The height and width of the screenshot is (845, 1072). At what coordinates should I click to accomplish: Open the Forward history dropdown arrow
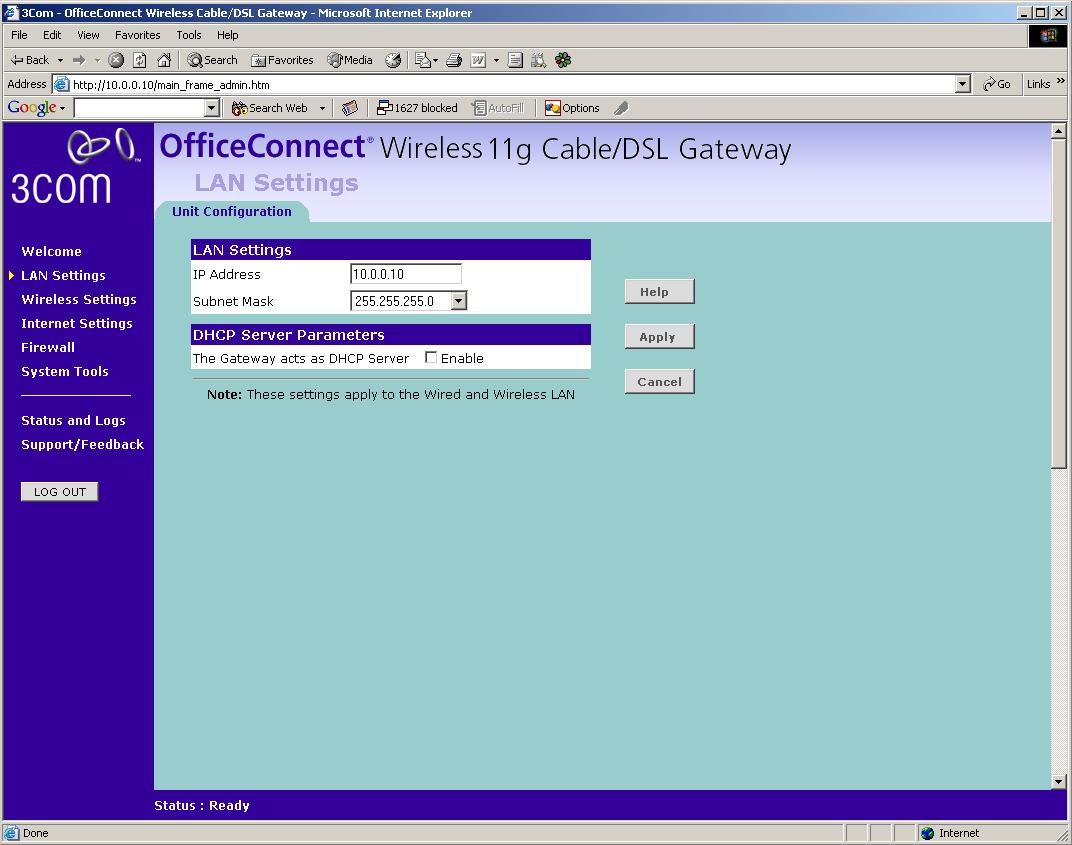[97, 60]
